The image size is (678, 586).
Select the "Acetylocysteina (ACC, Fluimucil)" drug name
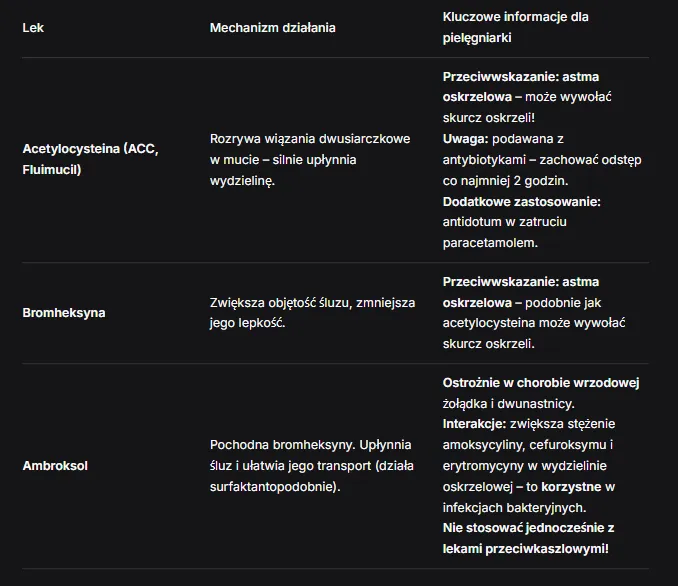[x=90, y=159]
